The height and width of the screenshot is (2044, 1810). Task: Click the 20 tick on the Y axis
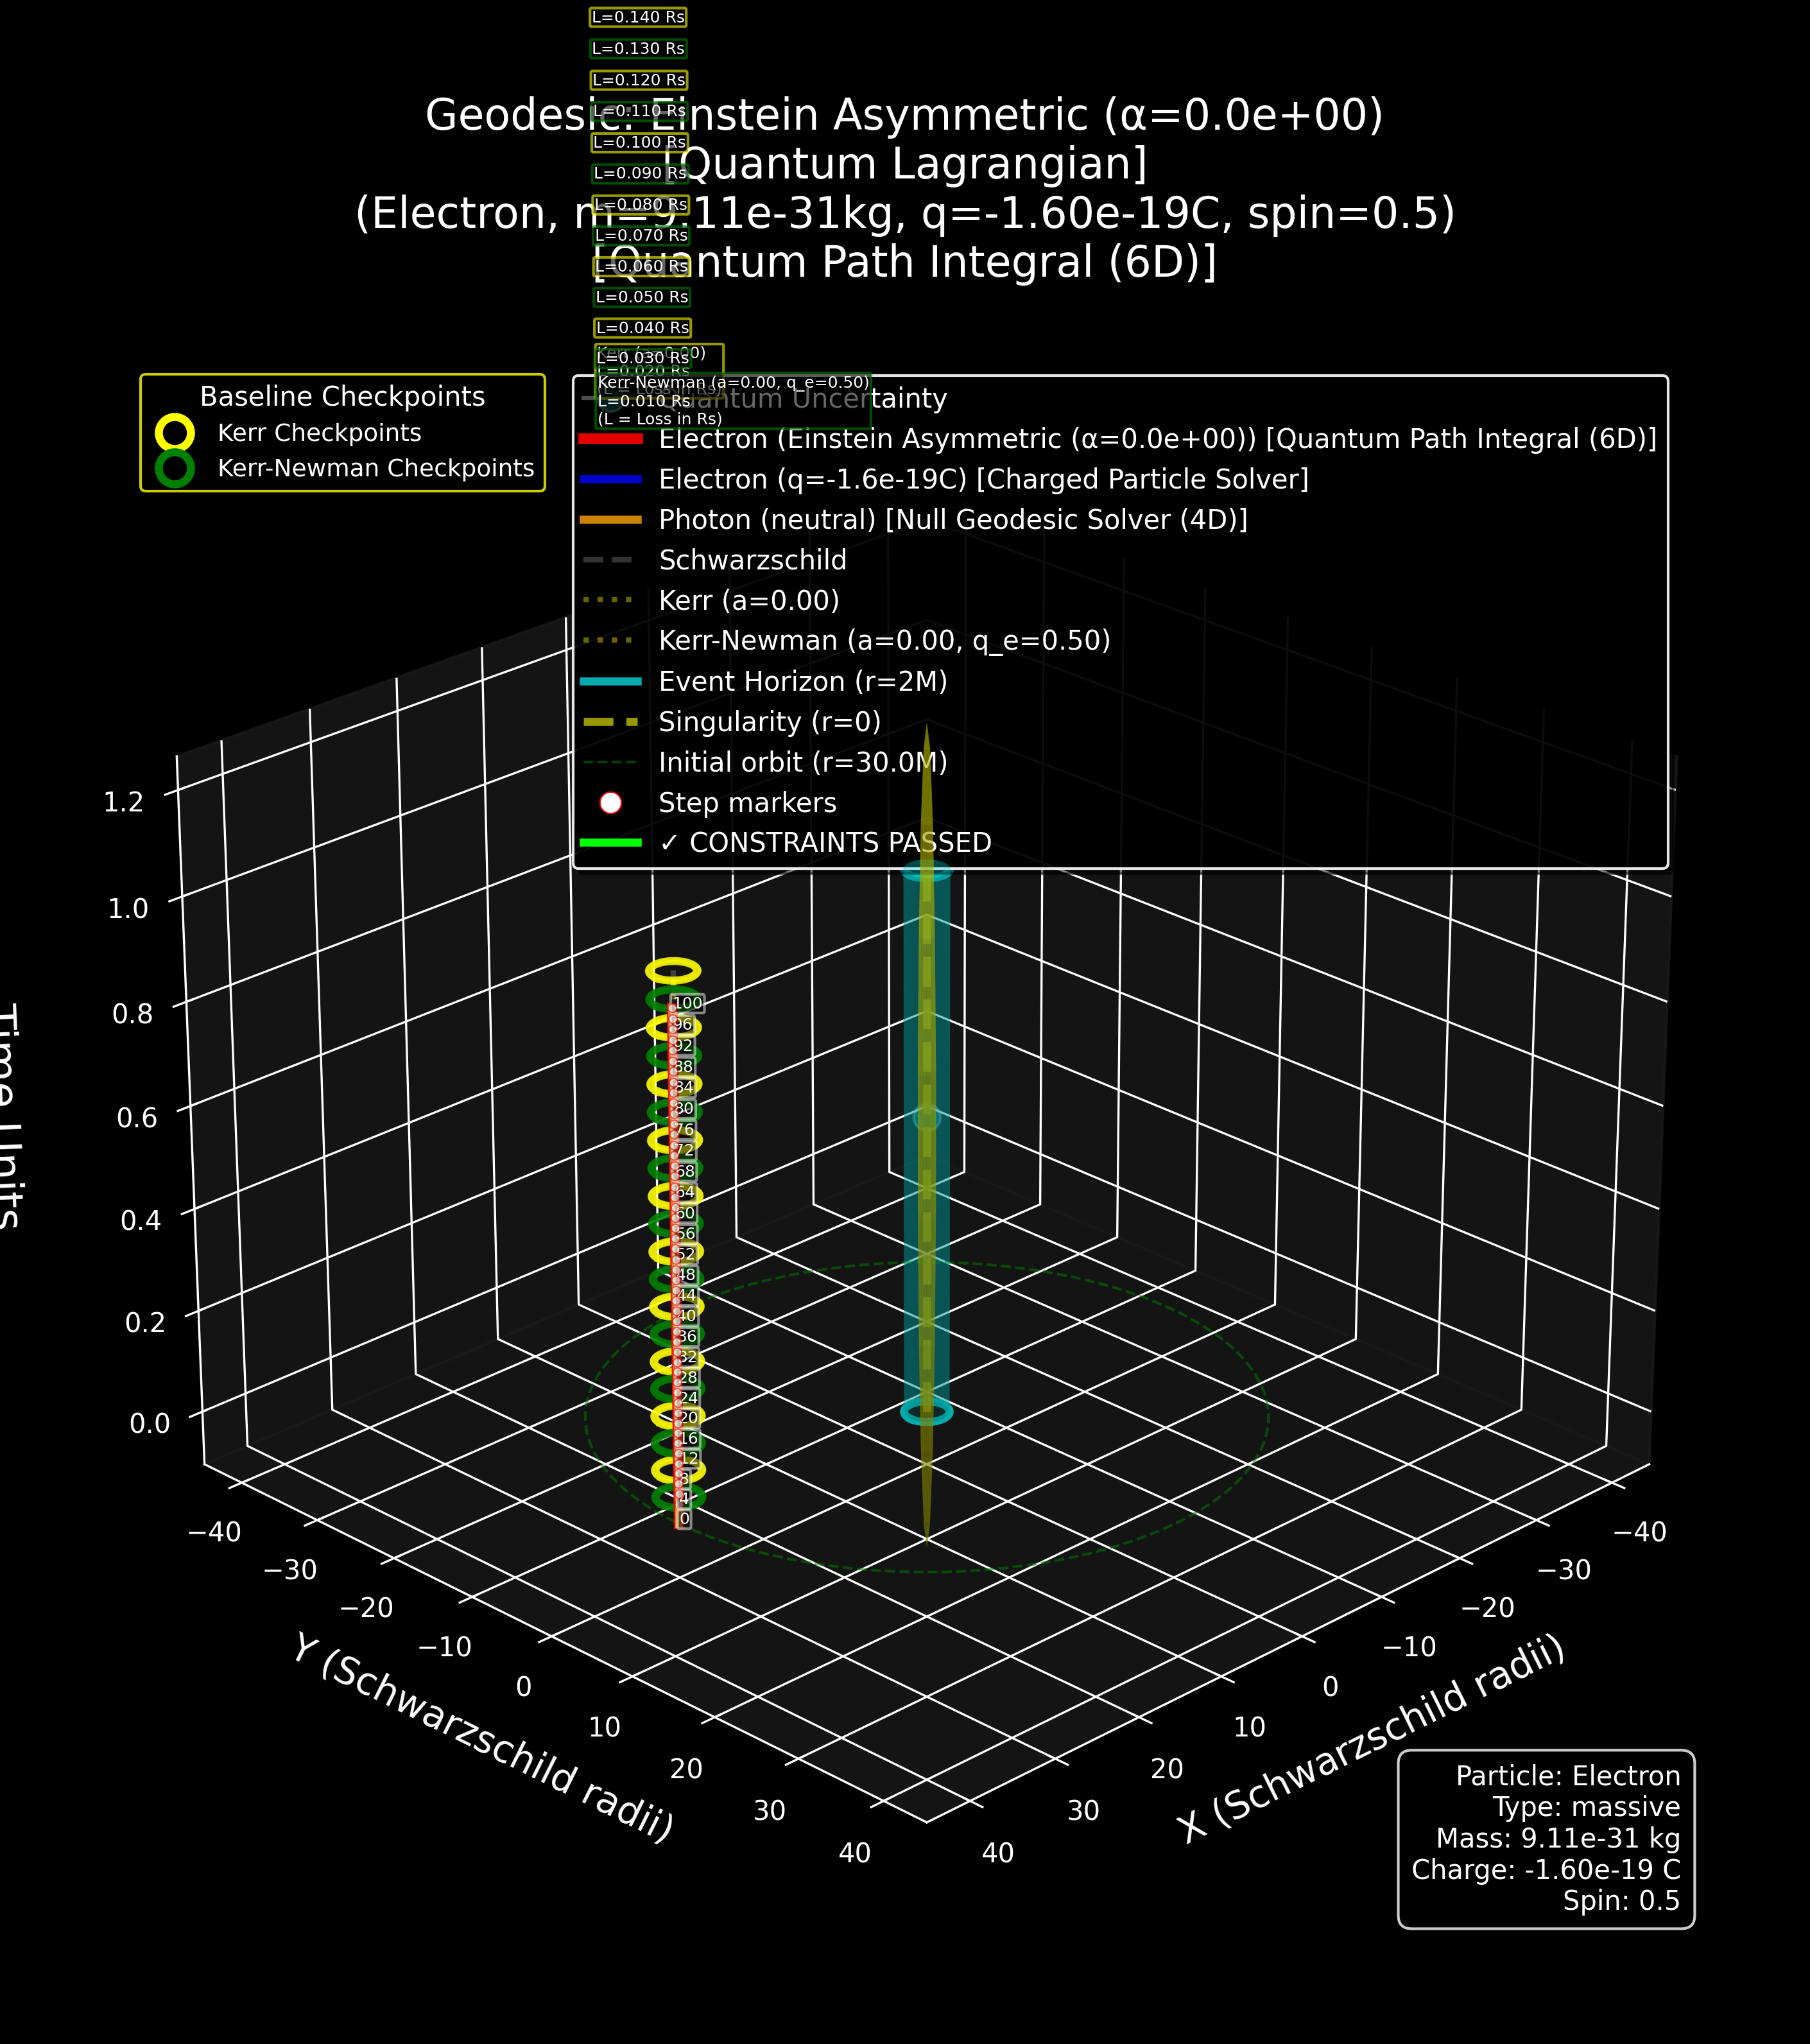coord(686,1769)
